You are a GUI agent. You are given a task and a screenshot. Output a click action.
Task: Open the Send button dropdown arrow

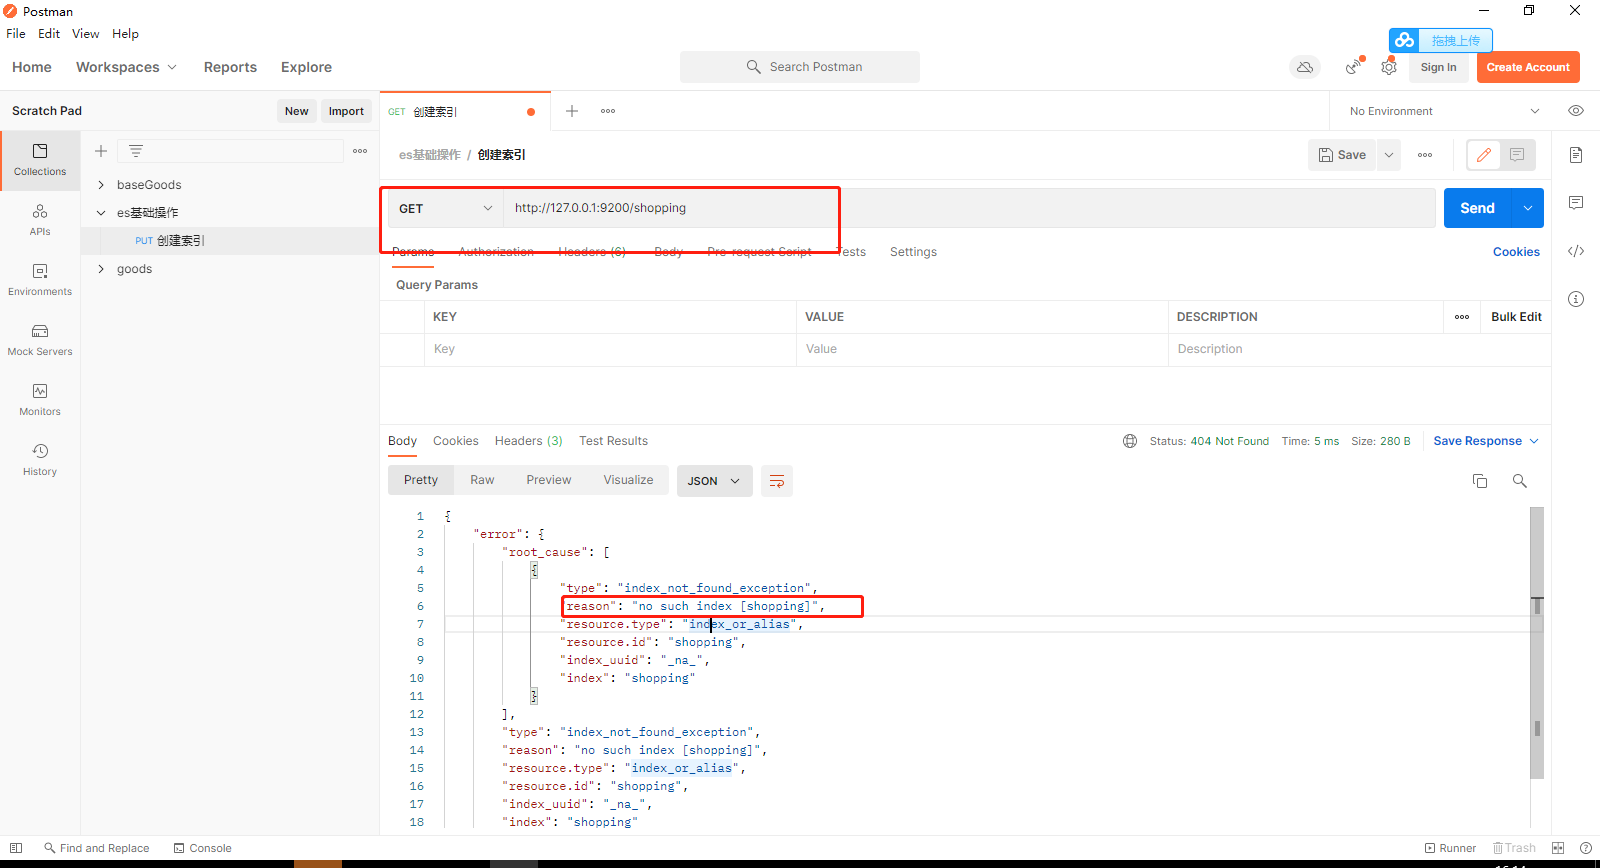coord(1528,208)
